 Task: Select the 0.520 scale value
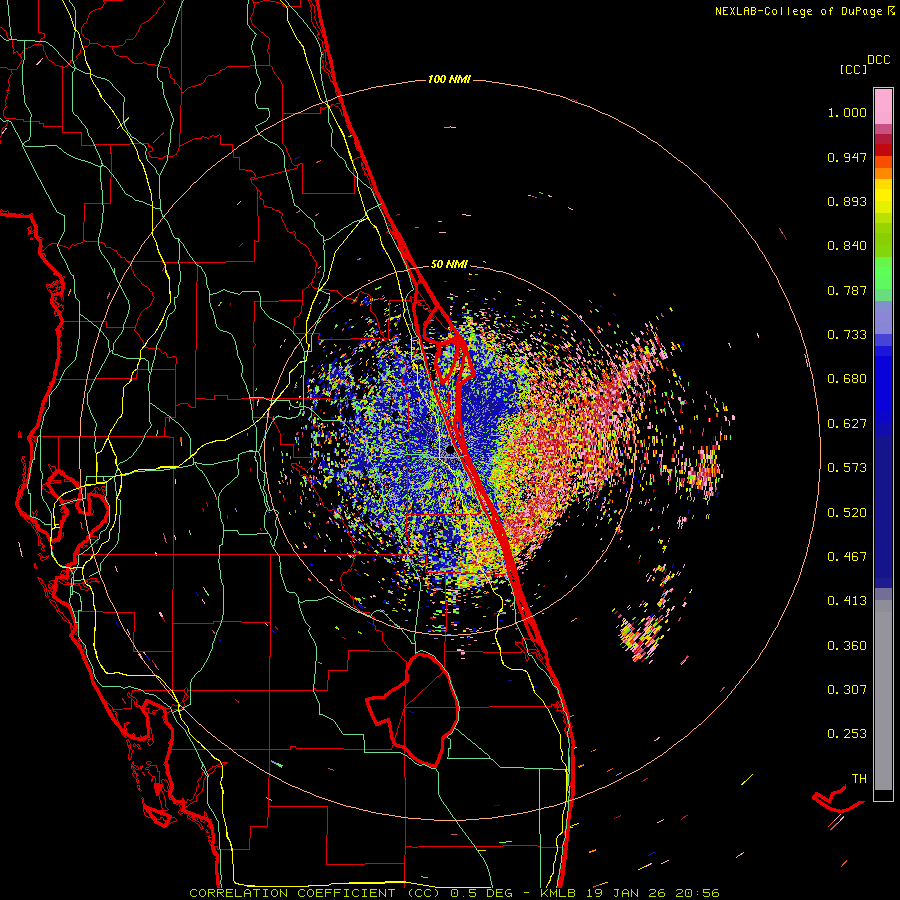847,513
